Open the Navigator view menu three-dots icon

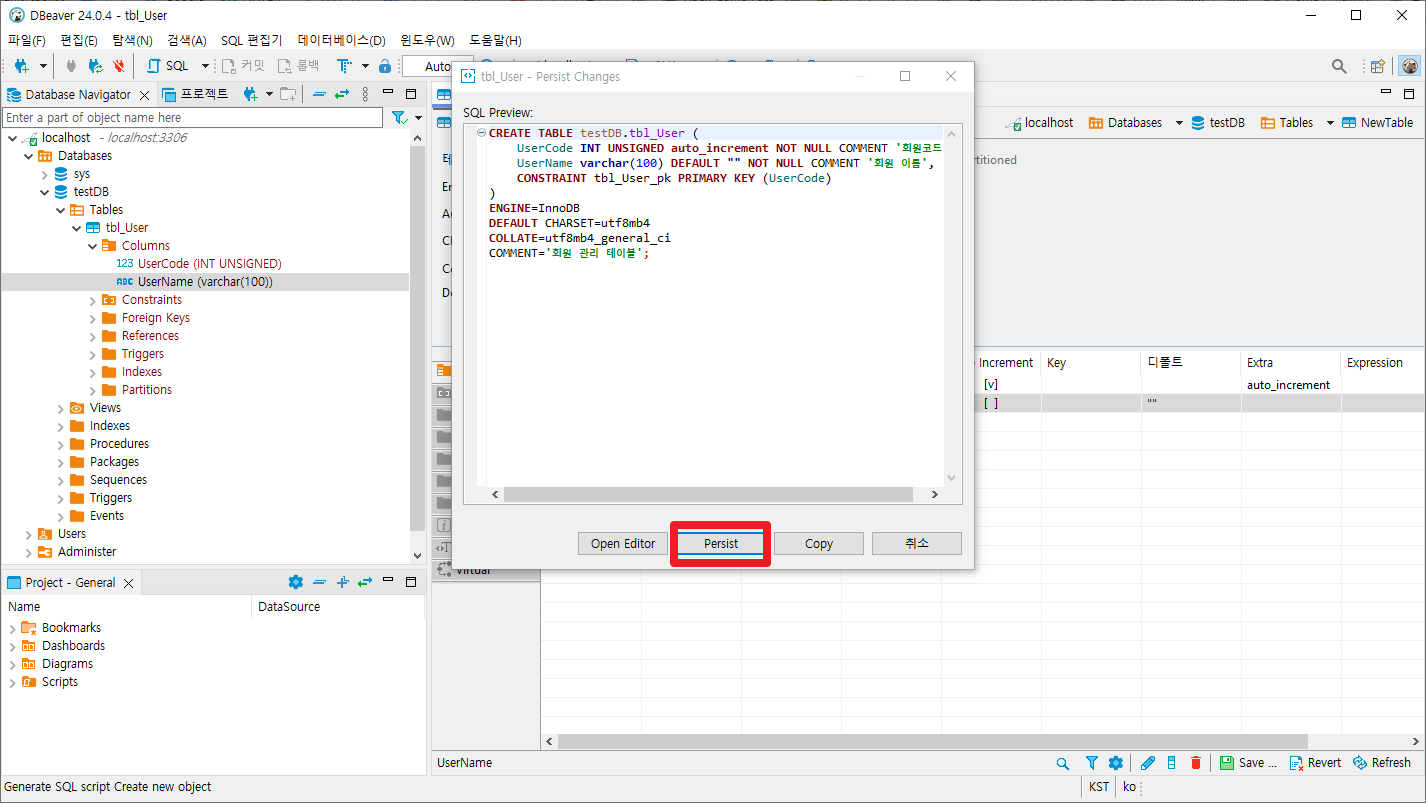365,94
